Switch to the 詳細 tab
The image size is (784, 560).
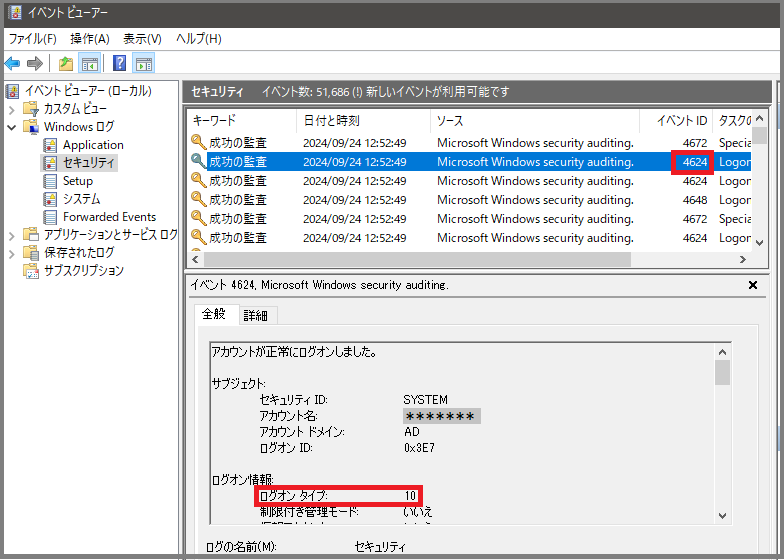255,315
